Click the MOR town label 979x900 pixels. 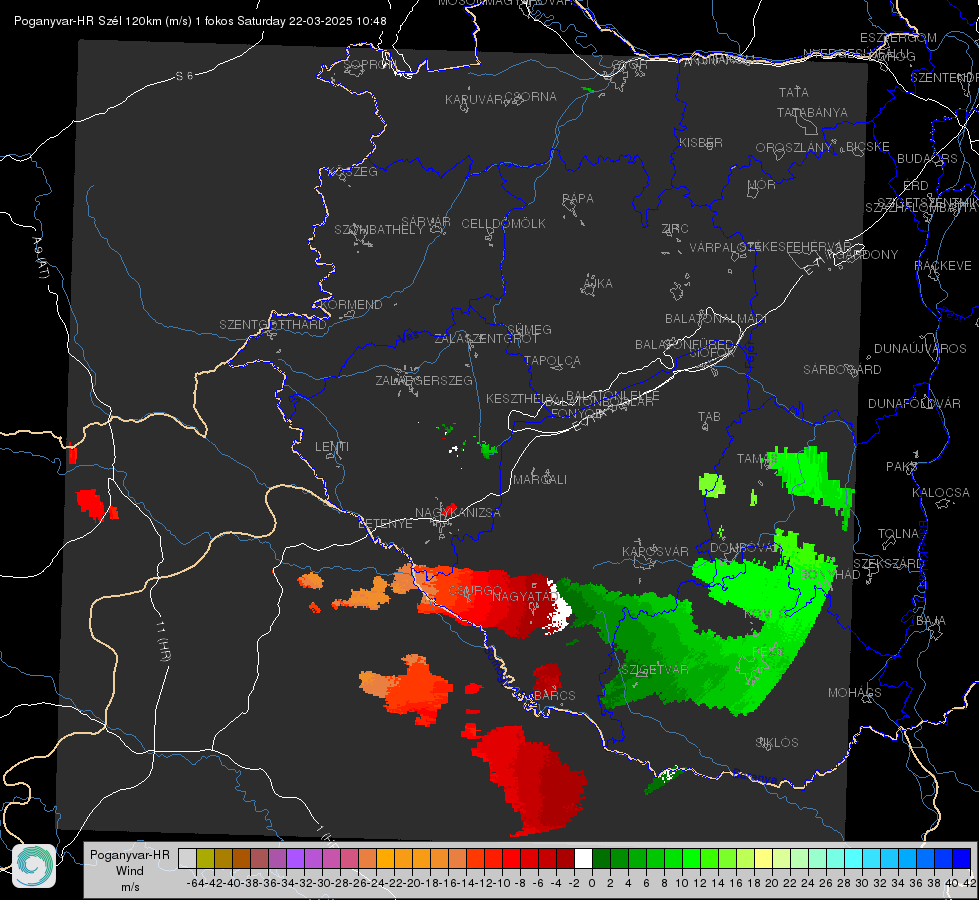(x=762, y=184)
